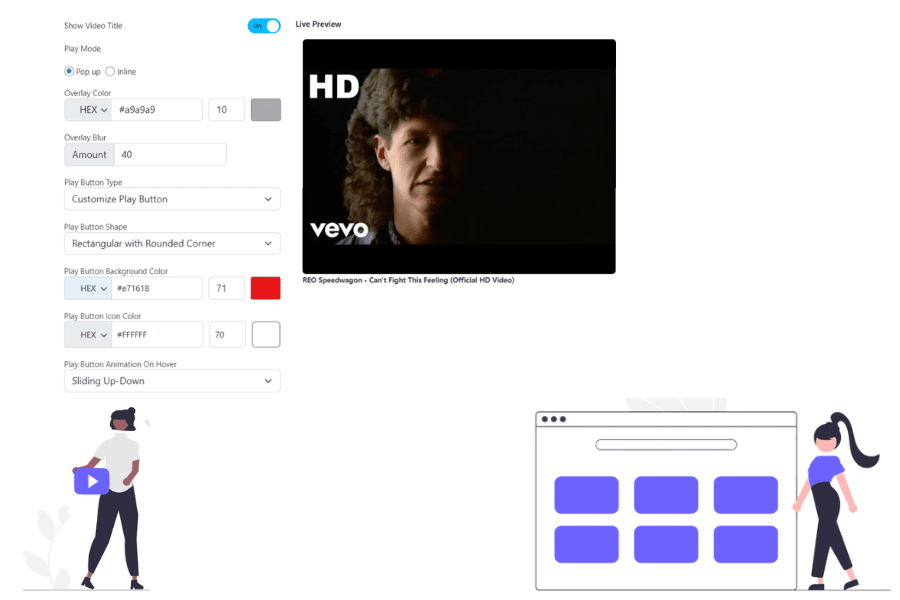Click the REO Speedwagon video thumbnail
900x600 pixels.
(458, 156)
